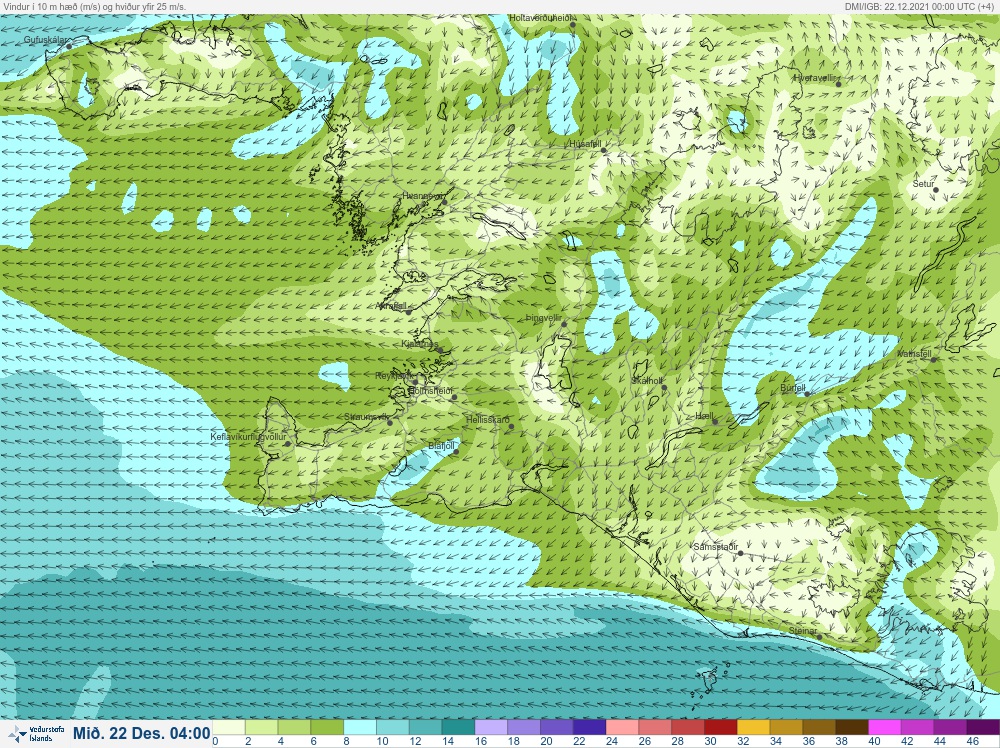Click the Hveravellir station label
This screenshot has width=1000, height=748.
[x=814, y=78]
